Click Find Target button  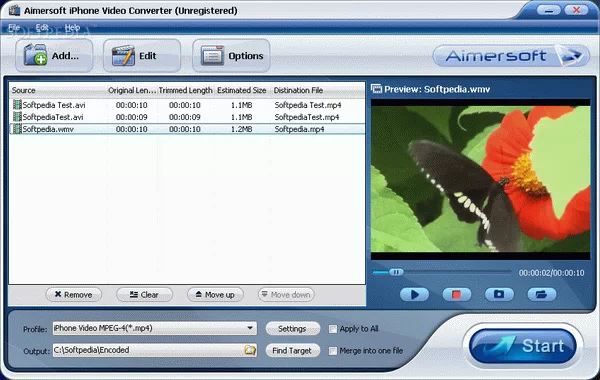click(292, 351)
